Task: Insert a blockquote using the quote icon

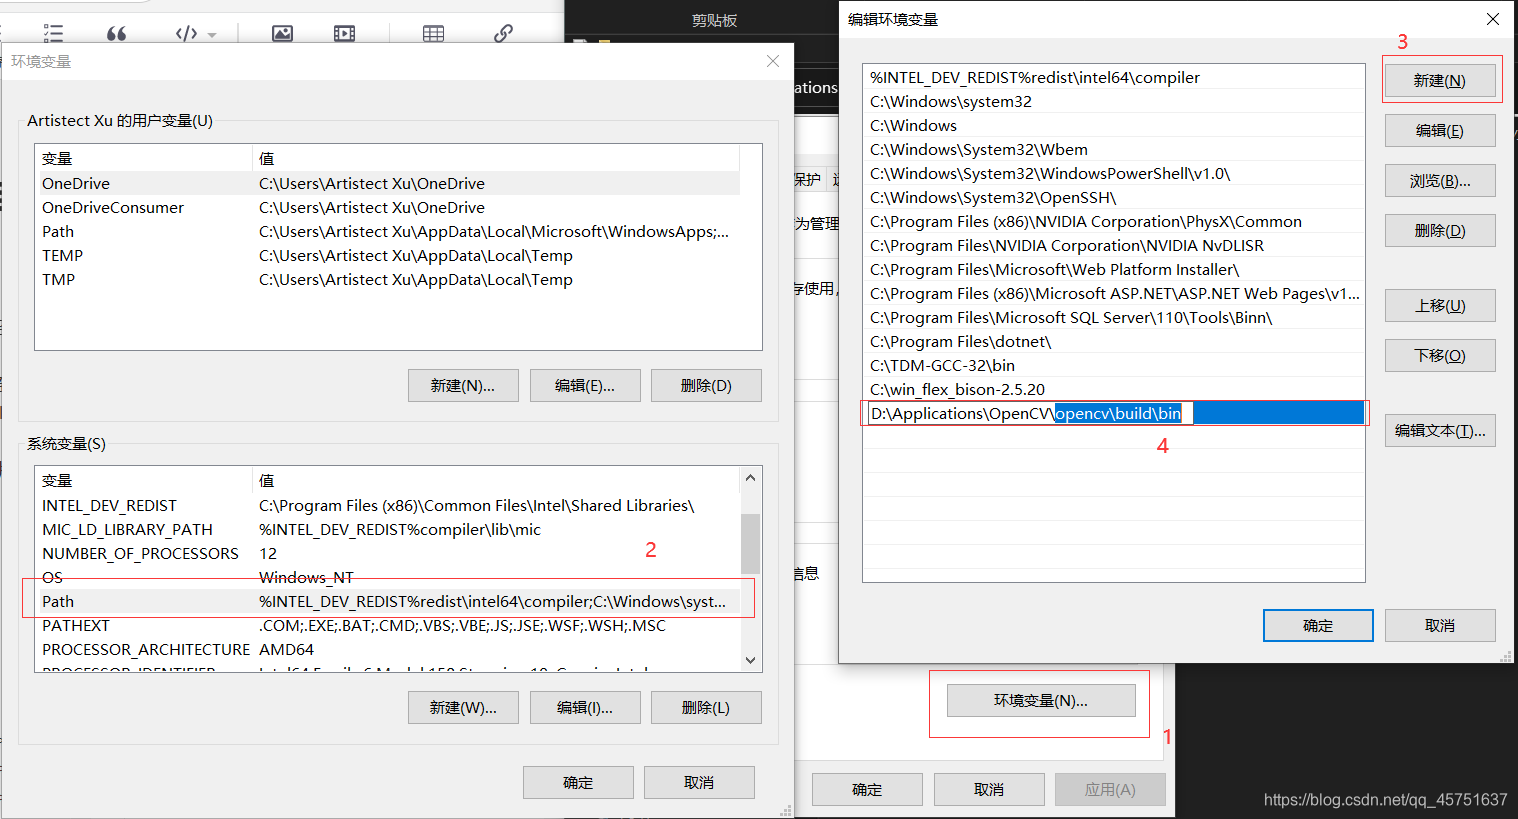Action: click(116, 32)
